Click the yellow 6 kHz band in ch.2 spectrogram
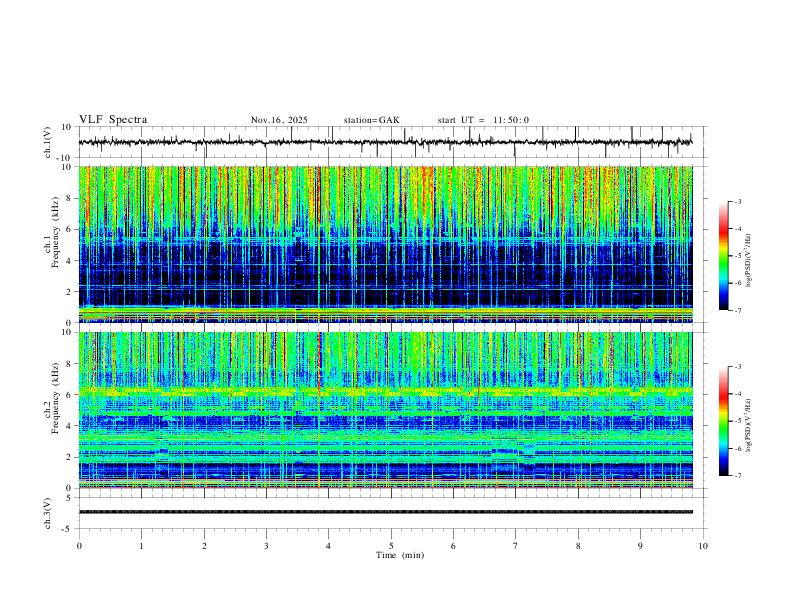The height and width of the screenshot is (612, 792). pyautogui.click(x=385, y=391)
